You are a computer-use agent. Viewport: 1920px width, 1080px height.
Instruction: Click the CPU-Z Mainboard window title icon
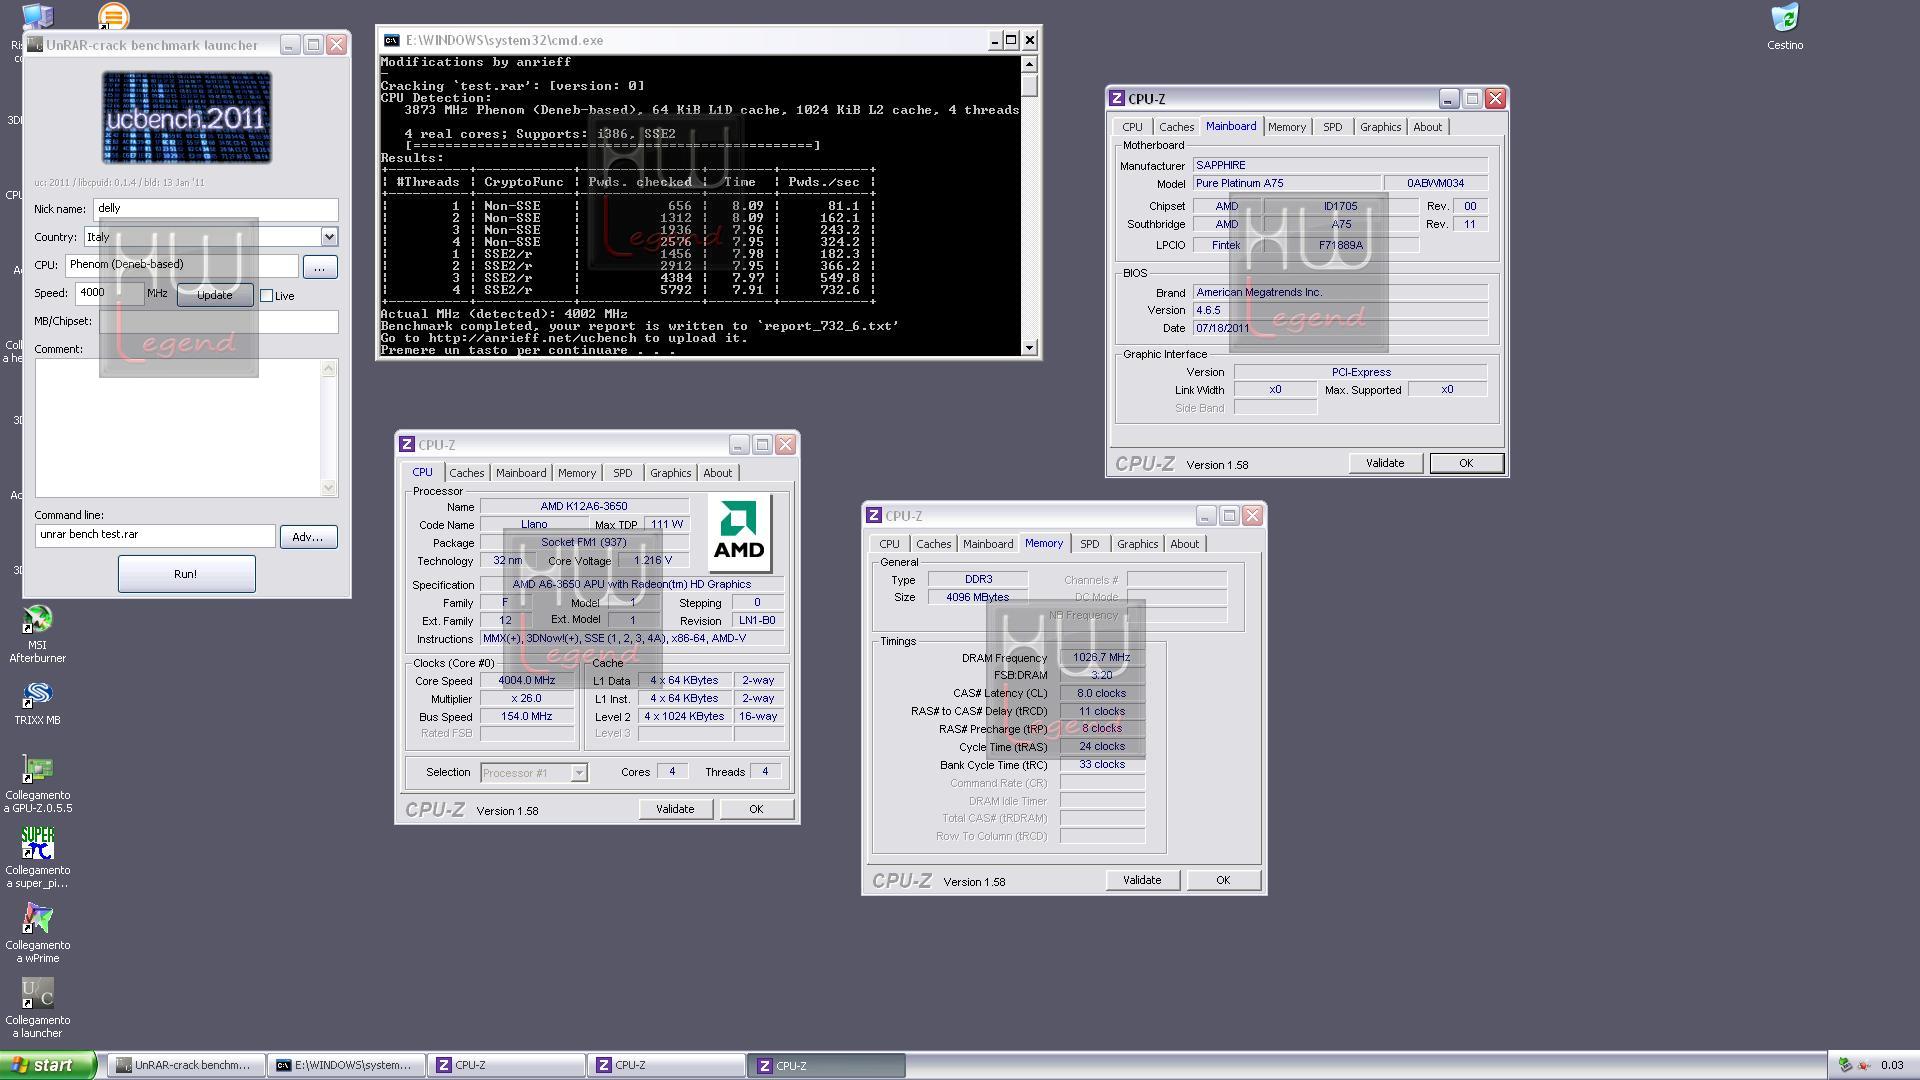[x=1117, y=99]
